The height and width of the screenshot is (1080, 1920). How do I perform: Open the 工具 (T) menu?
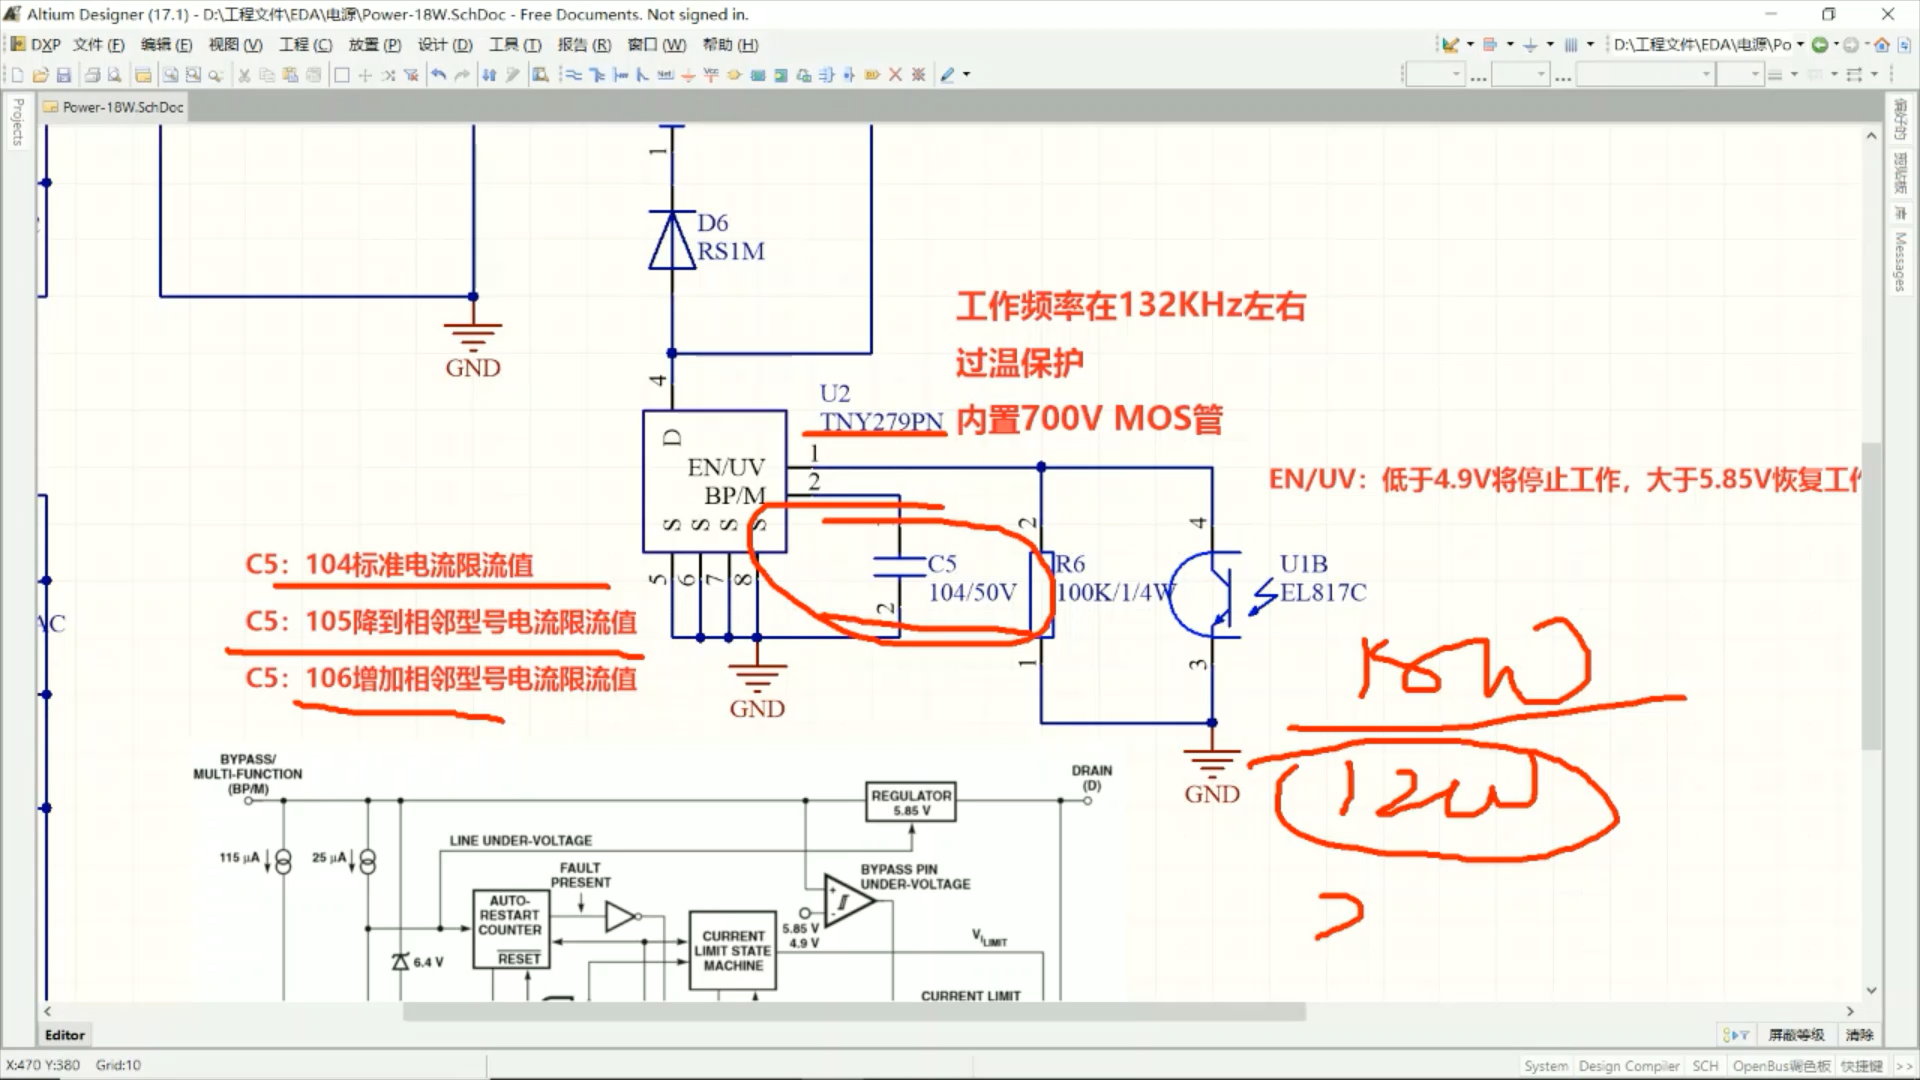(x=514, y=44)
